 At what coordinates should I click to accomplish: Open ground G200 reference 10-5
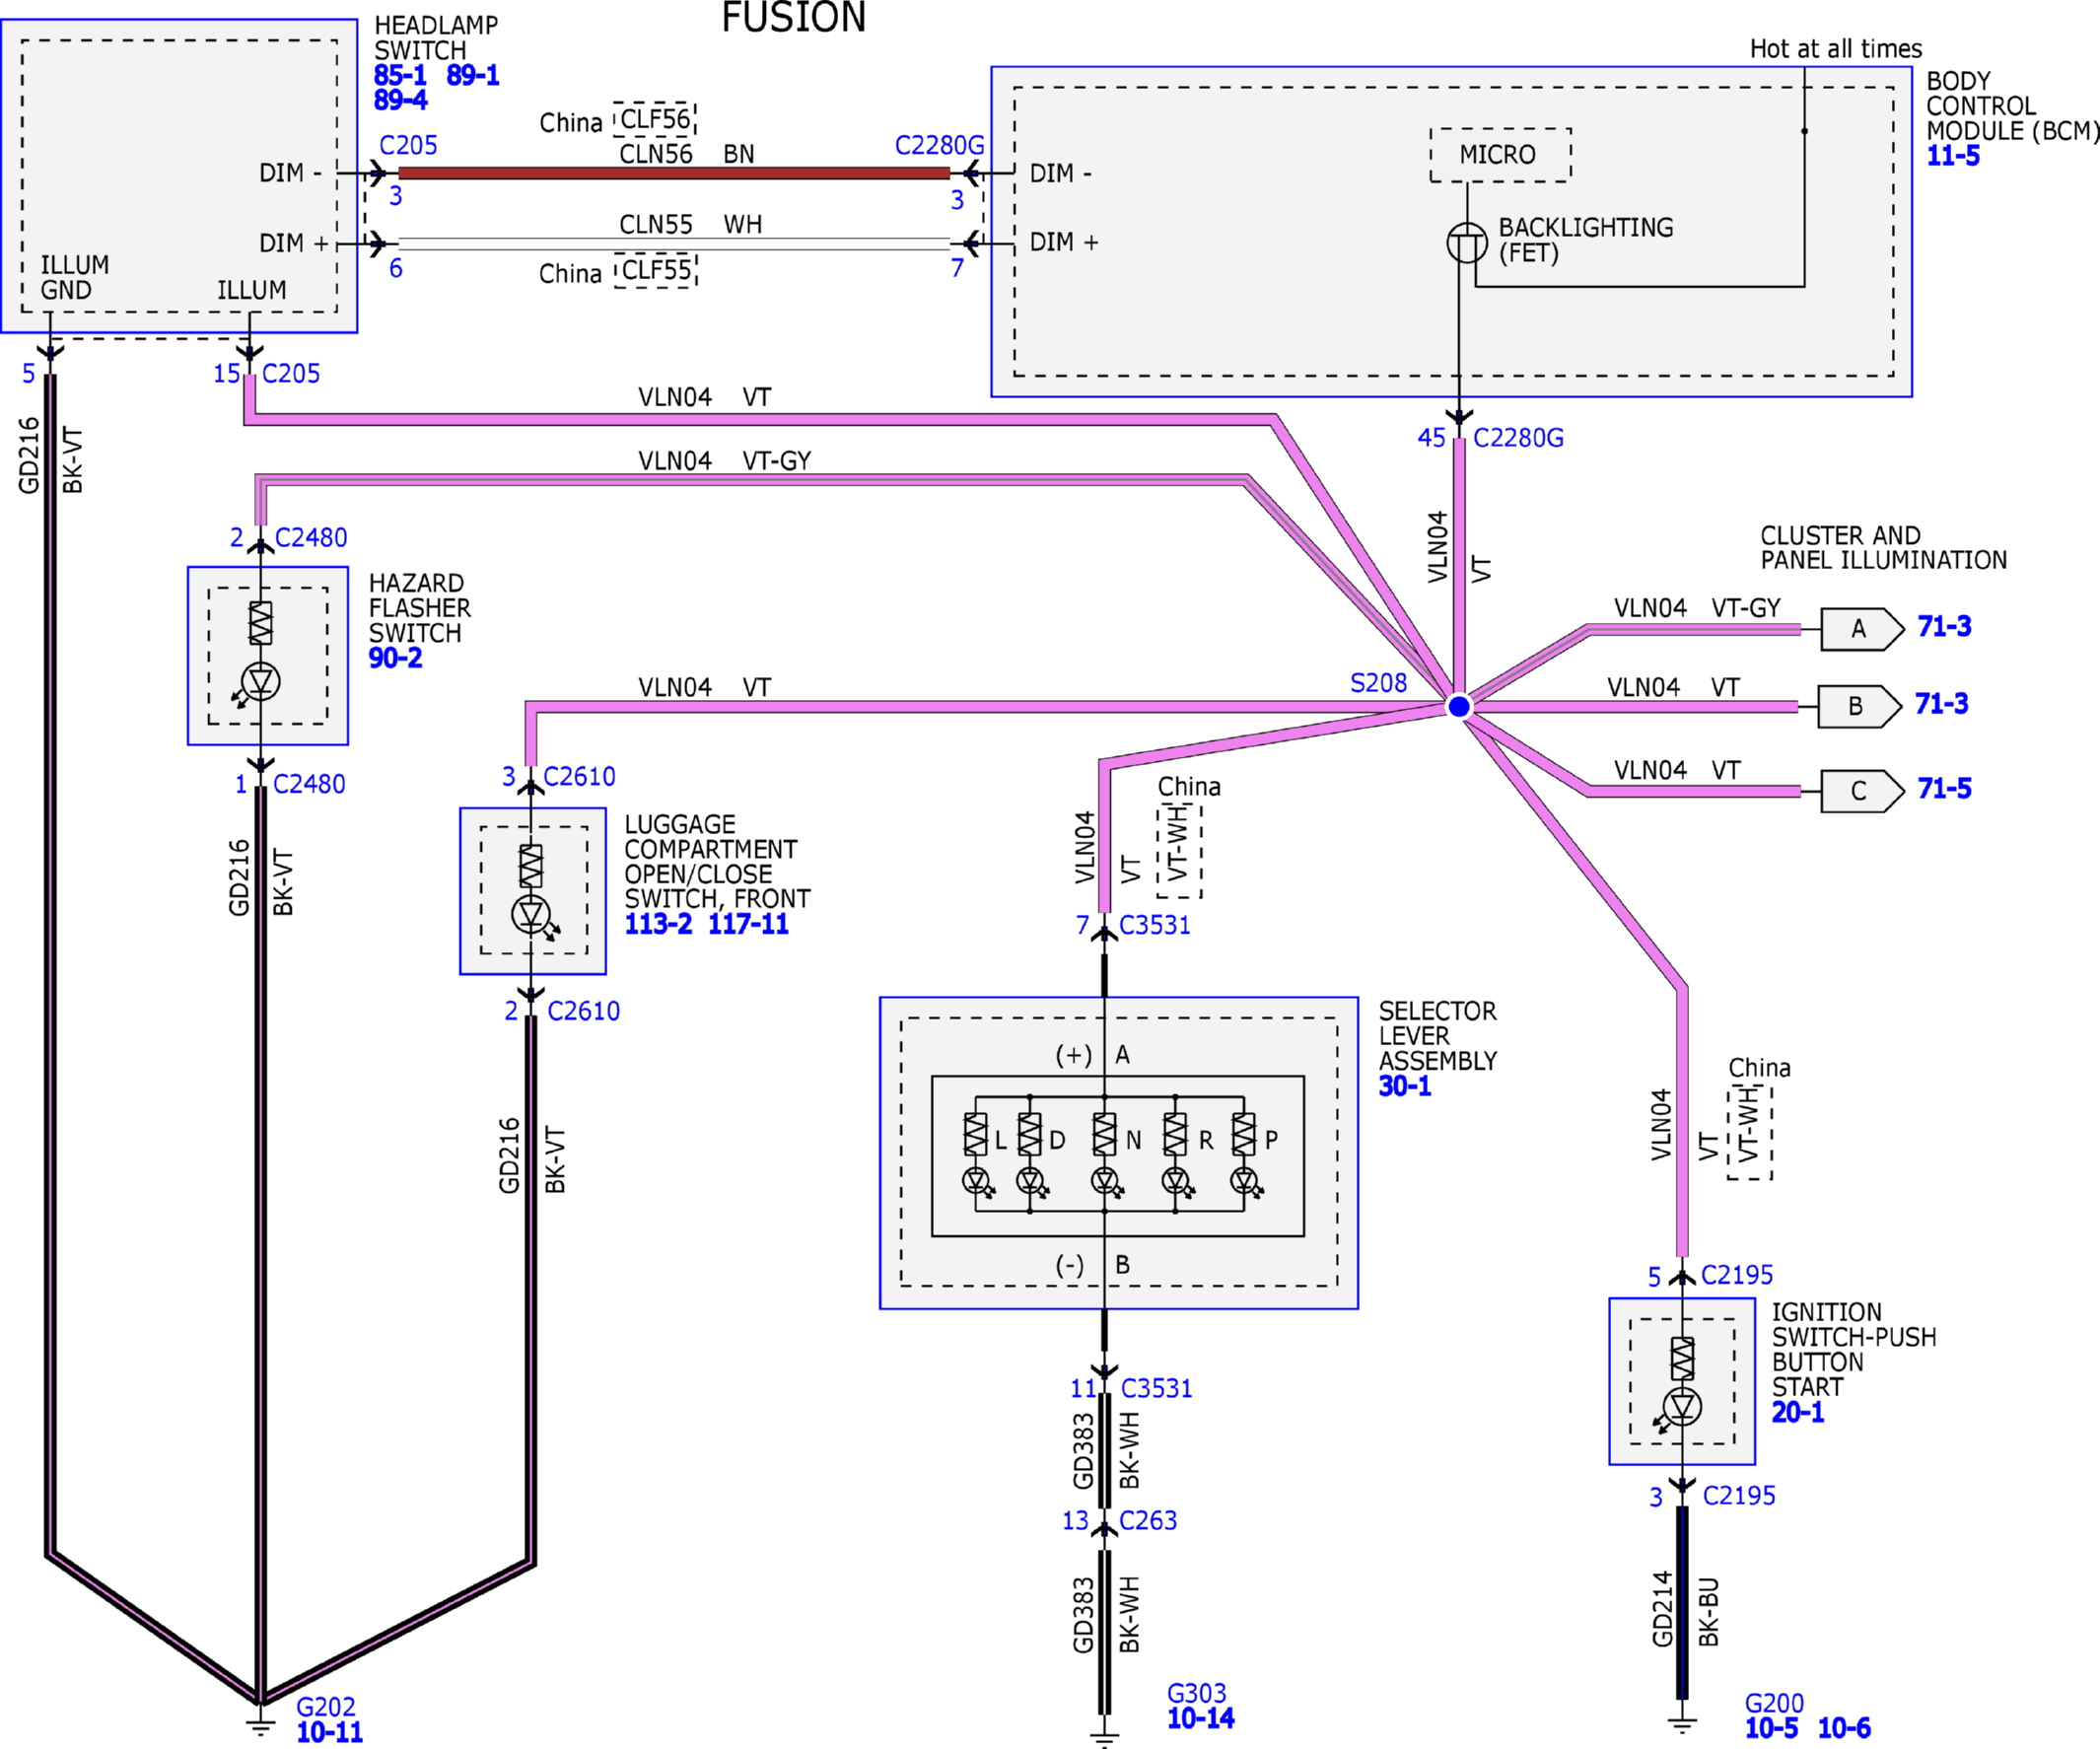(1771, 1728)
